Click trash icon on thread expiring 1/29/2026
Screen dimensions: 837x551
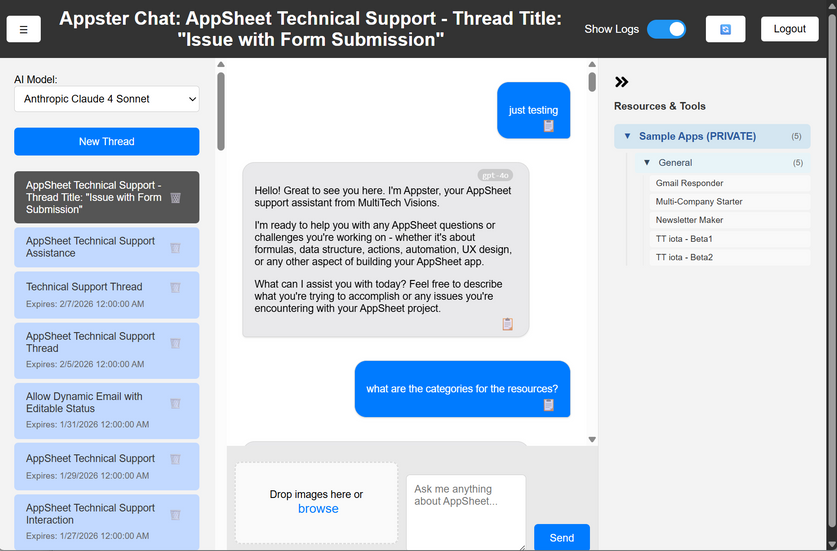[175, 459]
